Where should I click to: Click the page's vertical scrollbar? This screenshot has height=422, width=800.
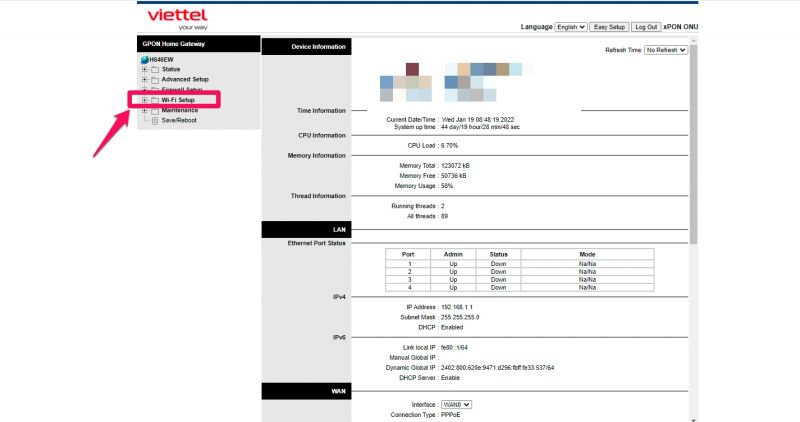point(695,150)
